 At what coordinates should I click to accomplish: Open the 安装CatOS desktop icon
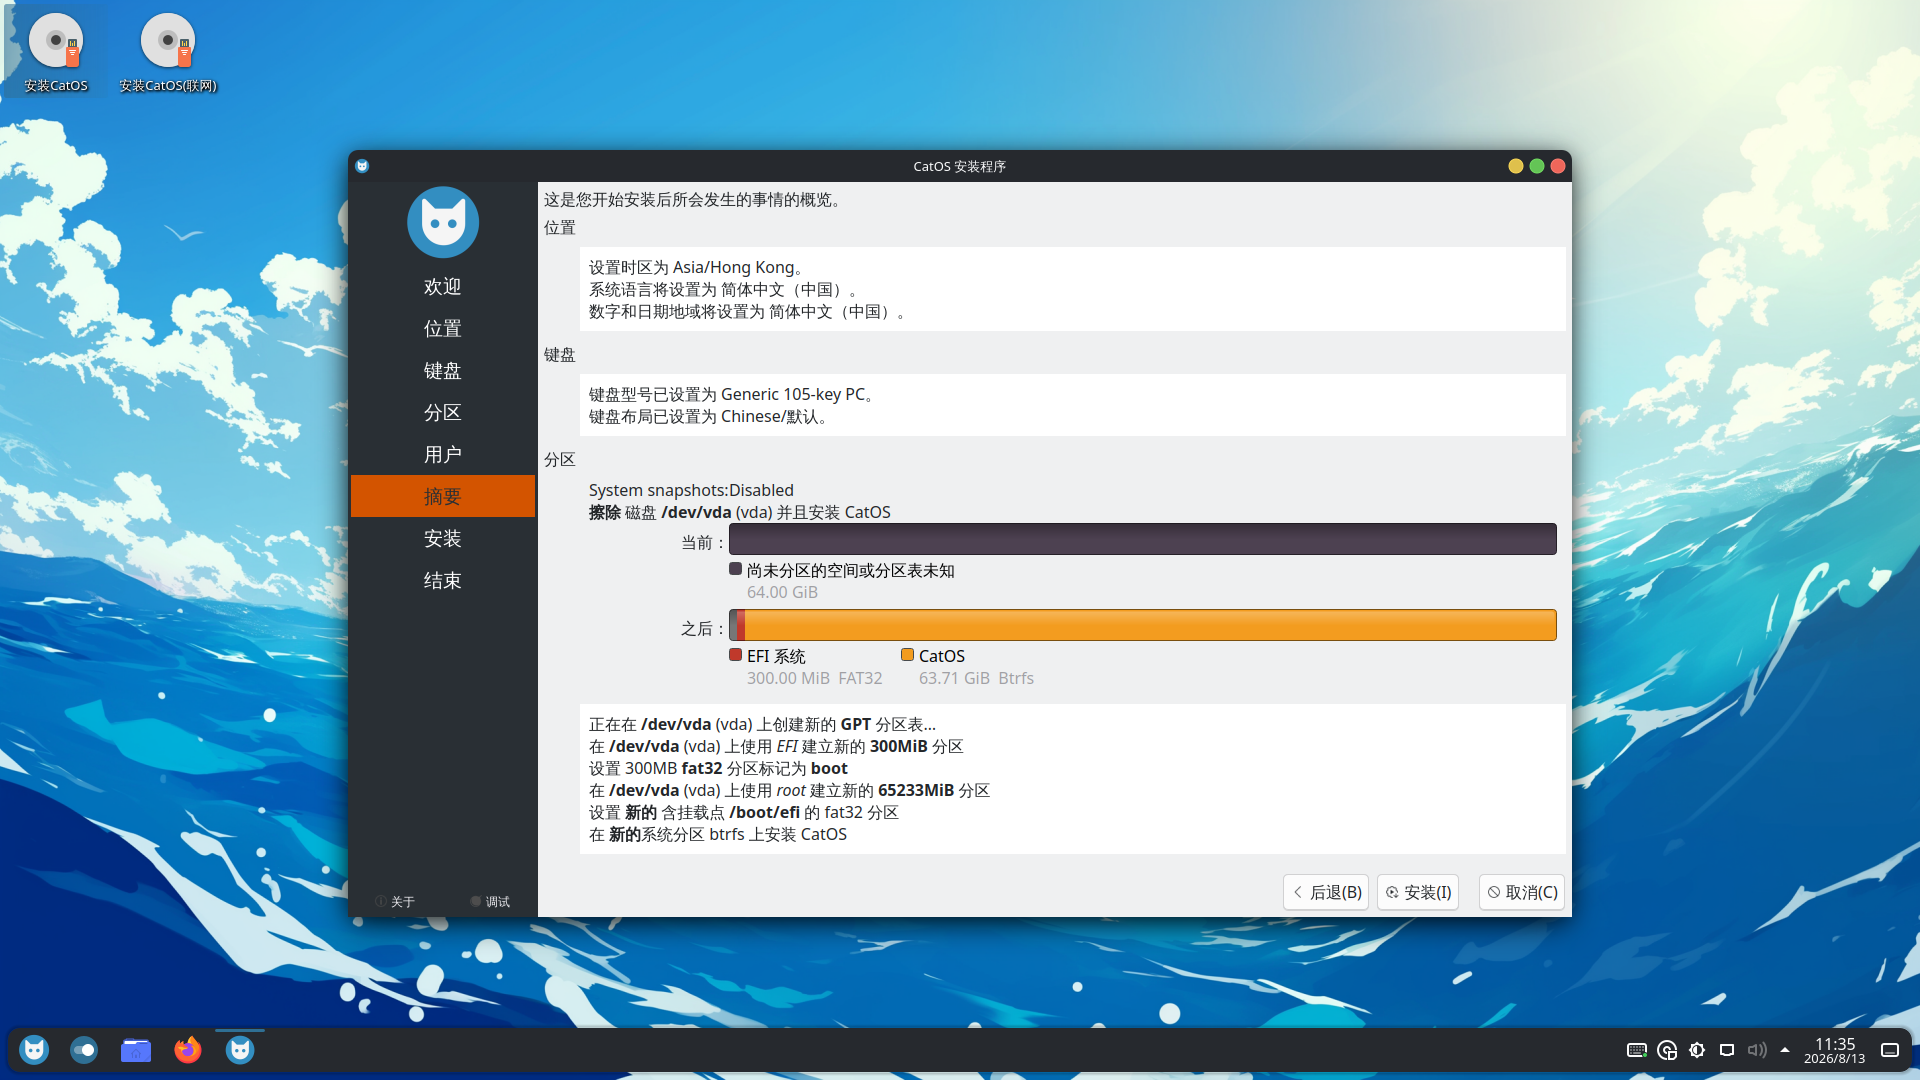[56, 53]
